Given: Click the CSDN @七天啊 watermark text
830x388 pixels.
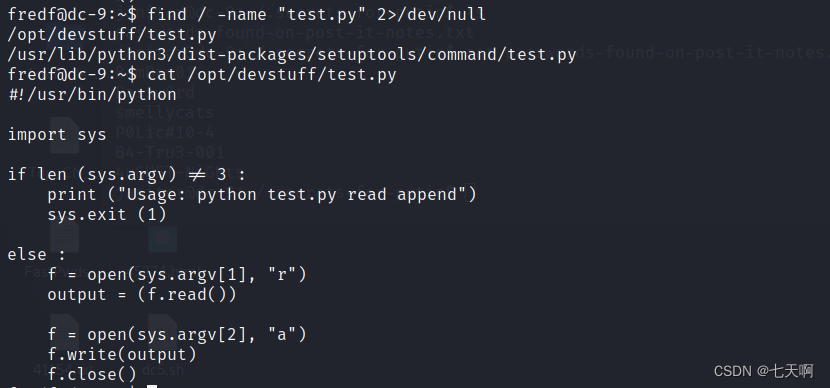Looking at the screenshot, I should [763, 371].
